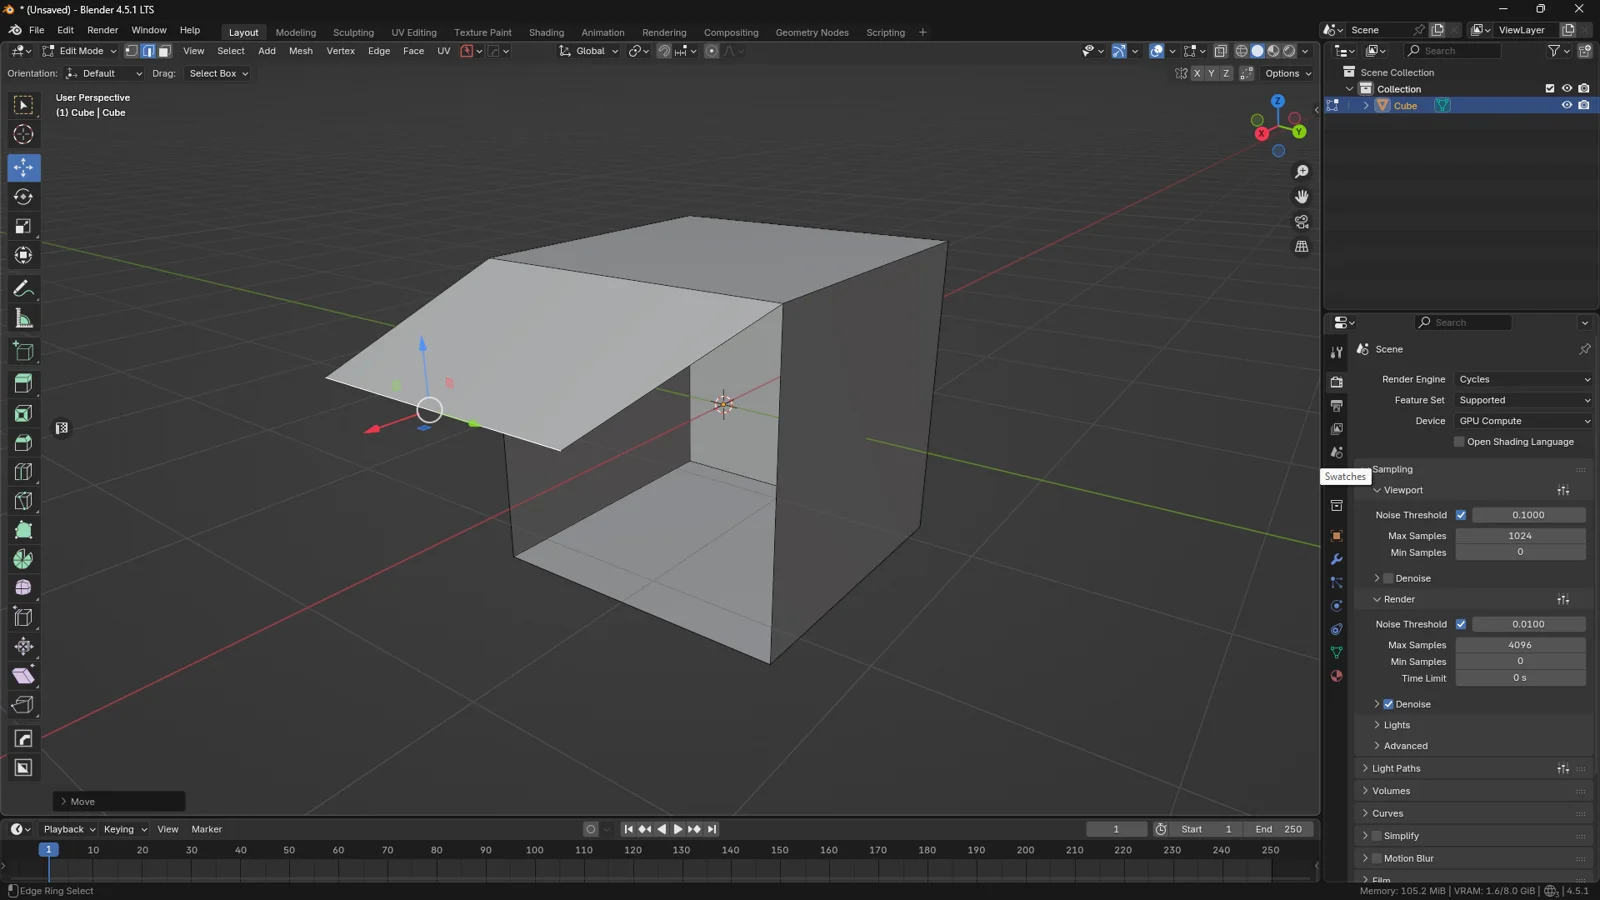Open the Edit Mode dropdown

point(79,51)
